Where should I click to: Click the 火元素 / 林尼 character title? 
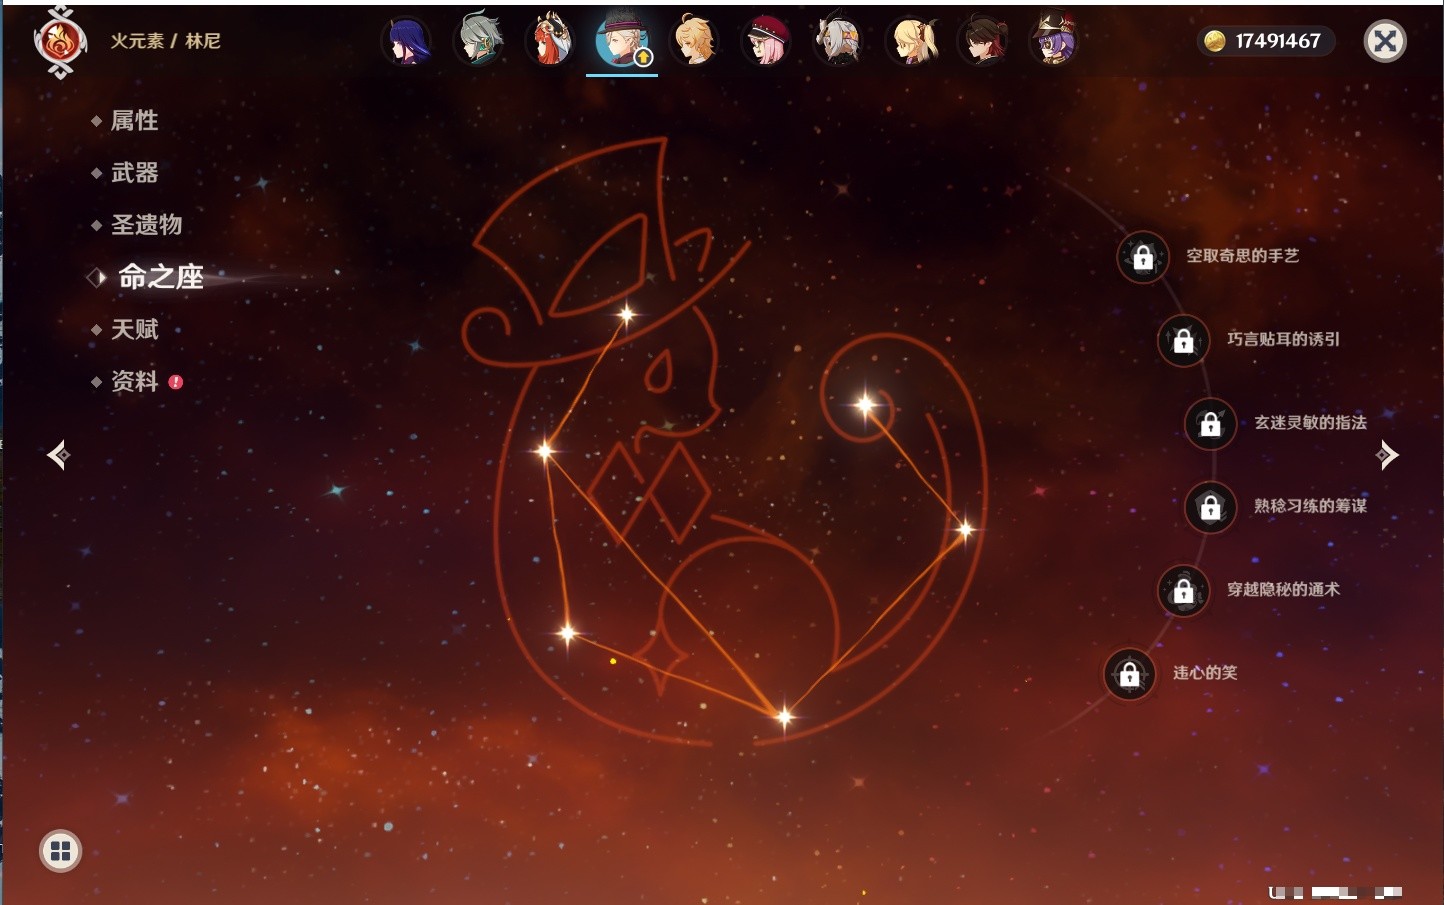pyautogui.click(x=165, y=41)
